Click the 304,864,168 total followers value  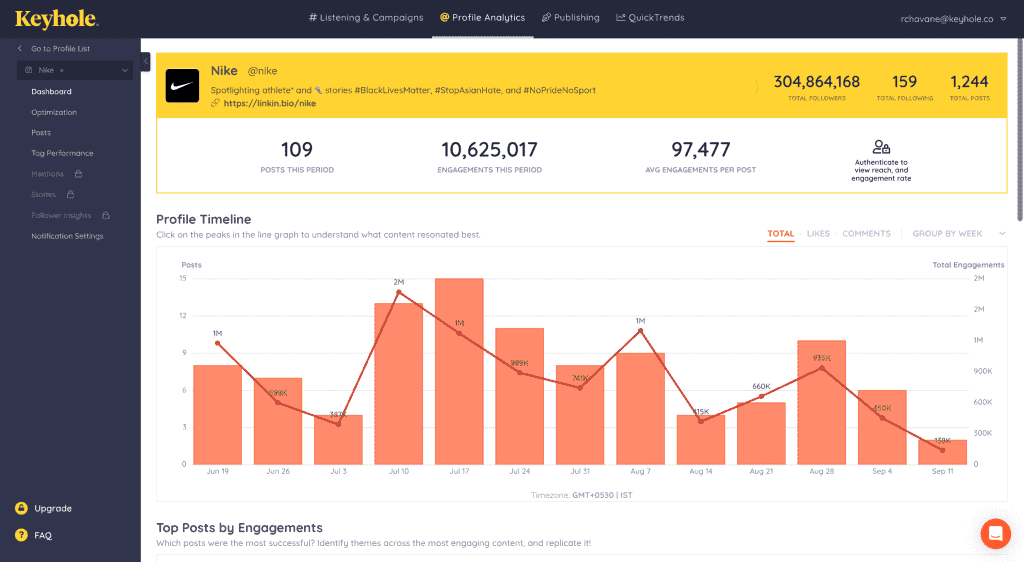coord(817,82)
